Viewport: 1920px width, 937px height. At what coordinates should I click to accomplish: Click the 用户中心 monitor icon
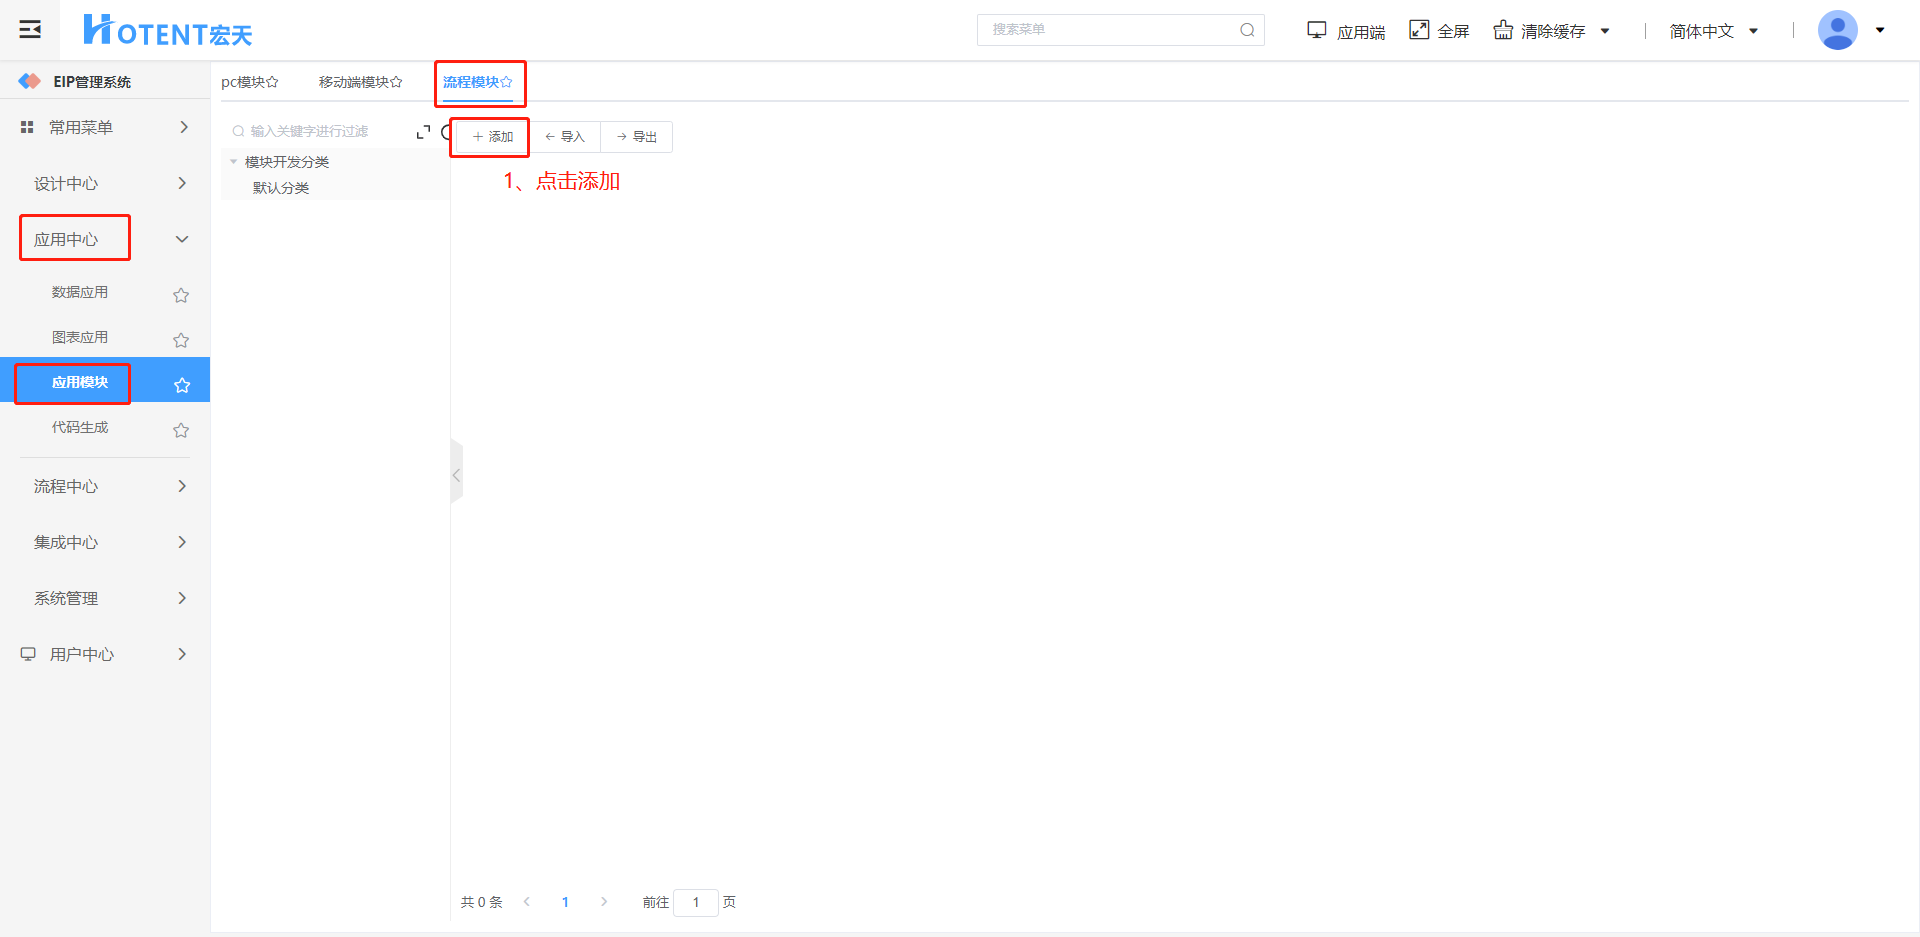click(28, 654)
